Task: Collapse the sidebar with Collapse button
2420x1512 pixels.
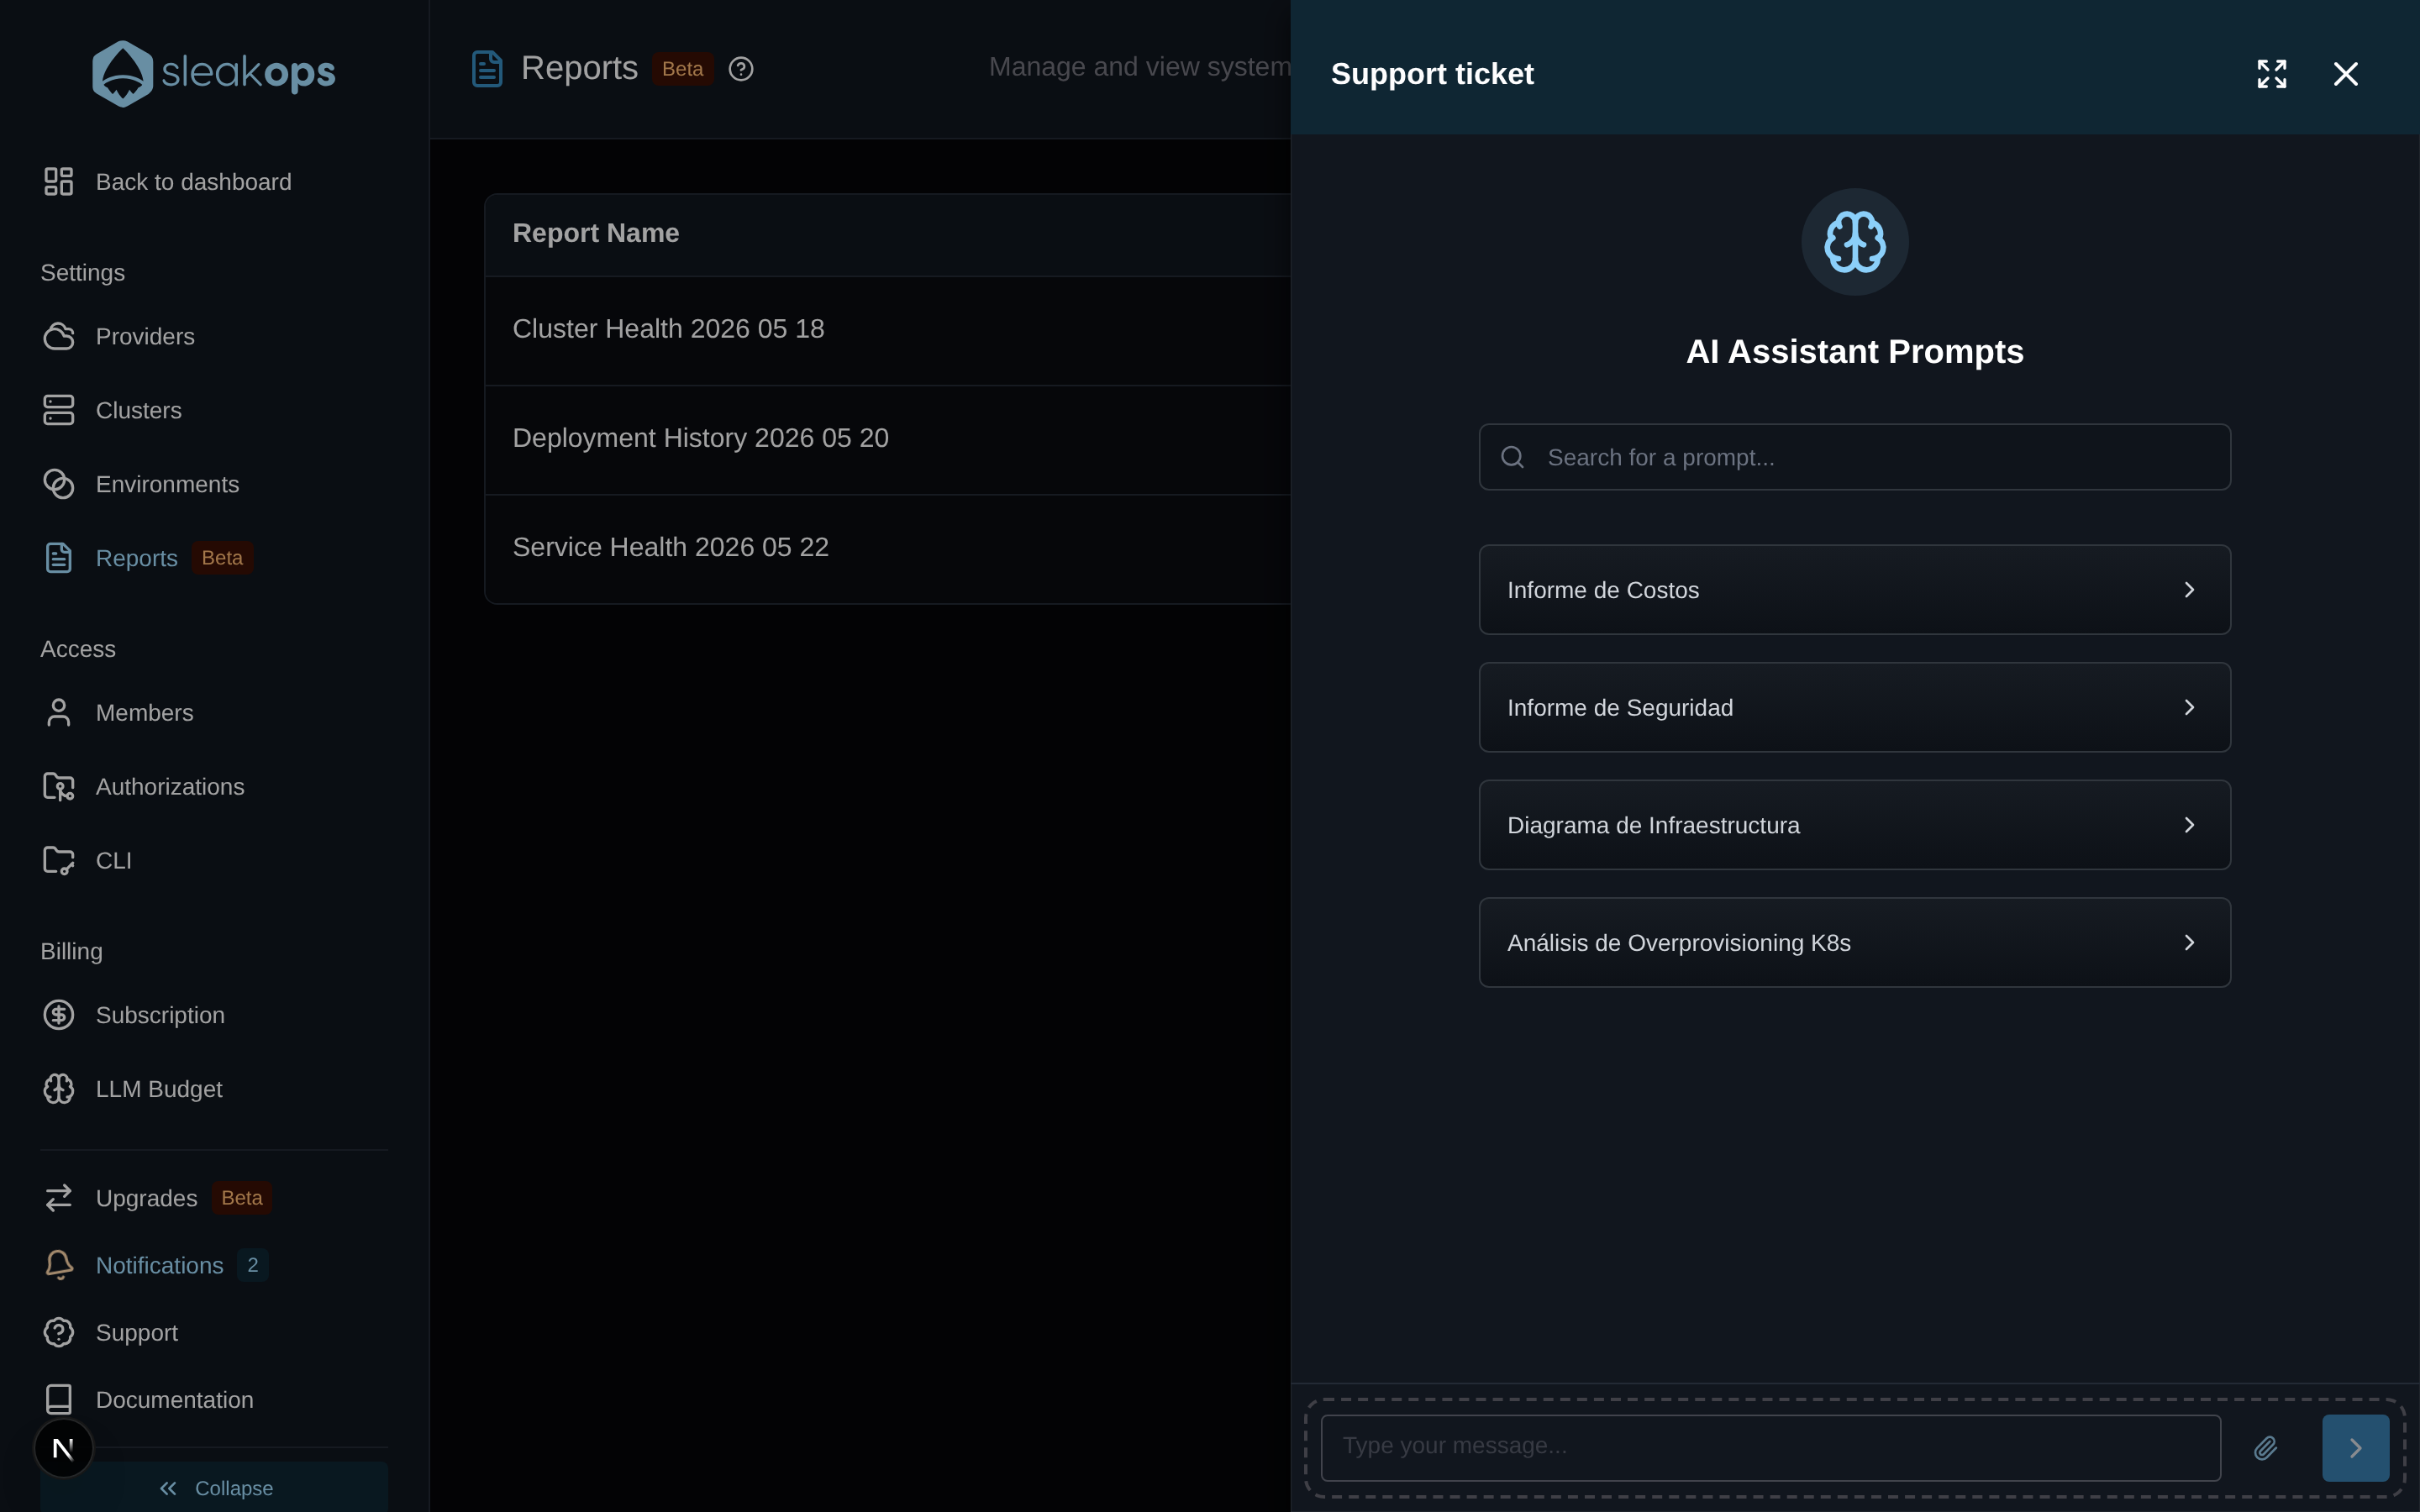Action: (x=214, y=1488)
